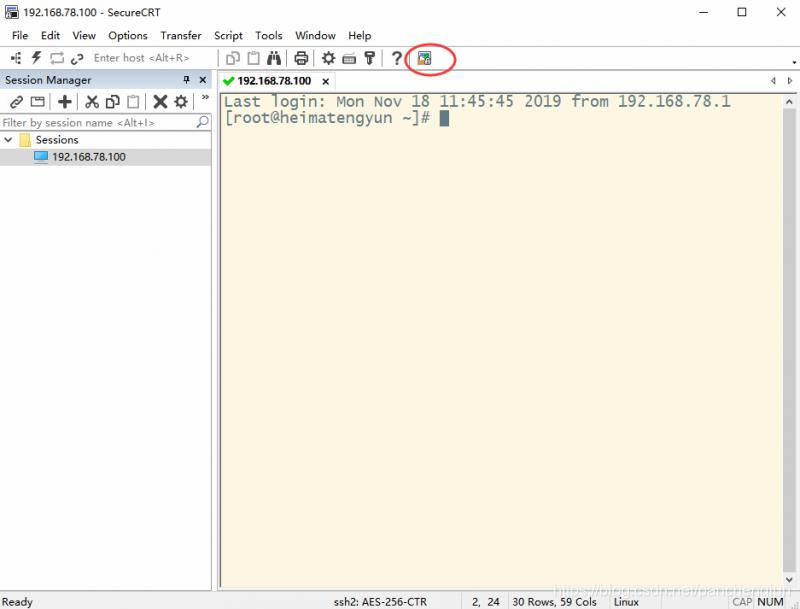Pin the Session Manager panel

click(x=187, y=80)
